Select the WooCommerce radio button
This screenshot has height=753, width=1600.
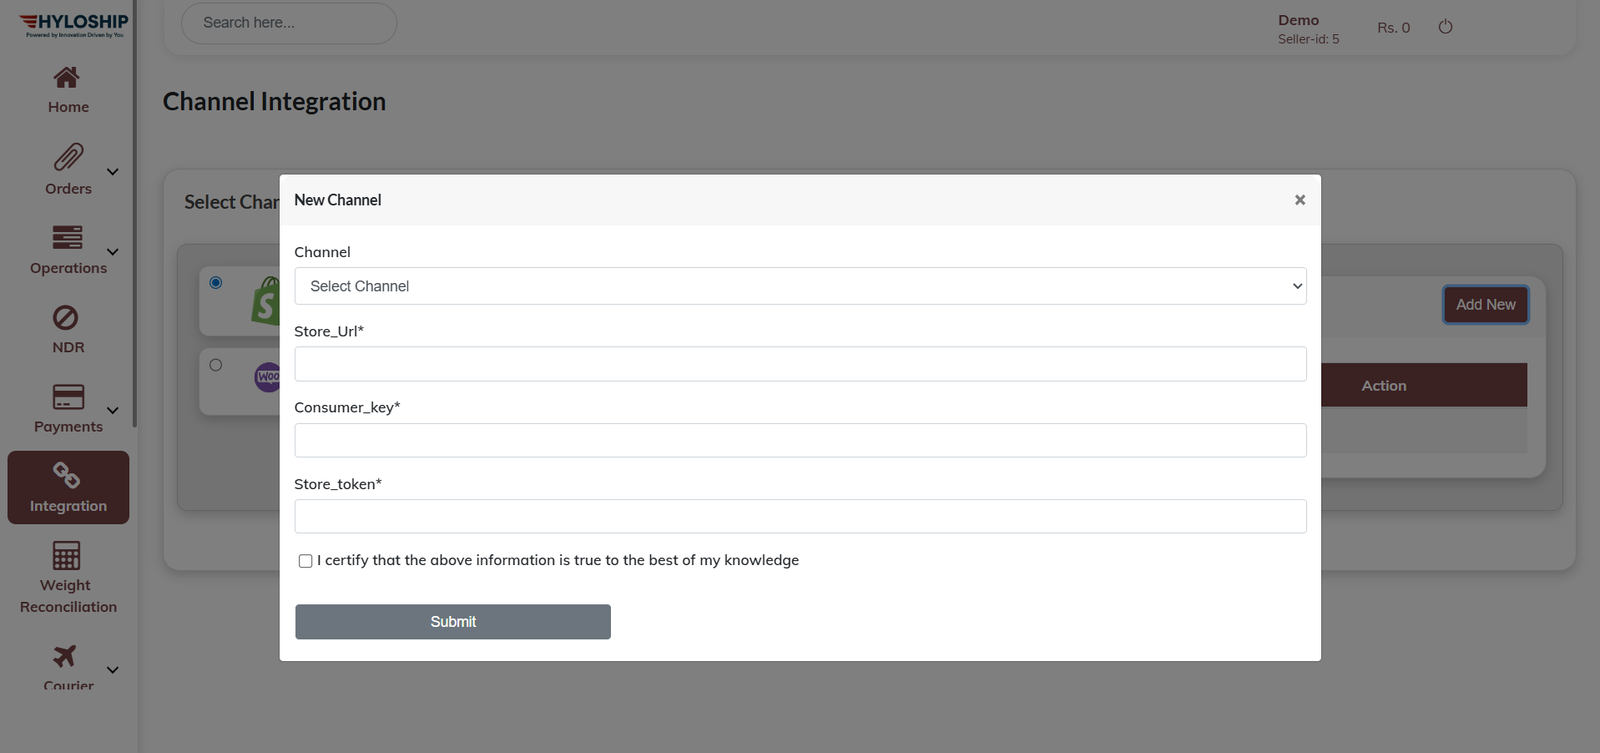[x=216, y=365]
